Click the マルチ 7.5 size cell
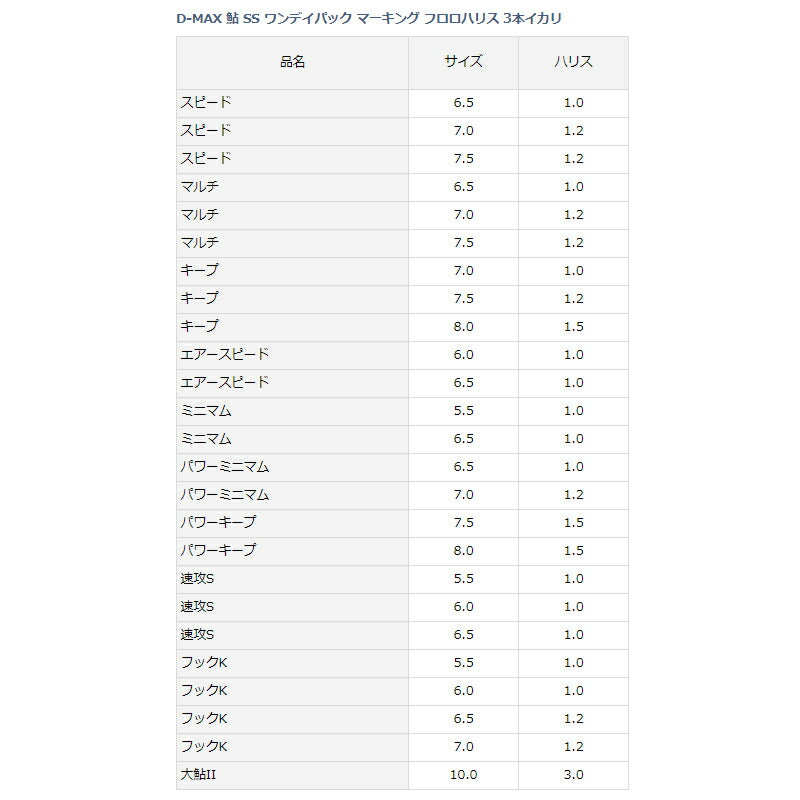Viewport: 800px width, 800px height. click(463, 243)
